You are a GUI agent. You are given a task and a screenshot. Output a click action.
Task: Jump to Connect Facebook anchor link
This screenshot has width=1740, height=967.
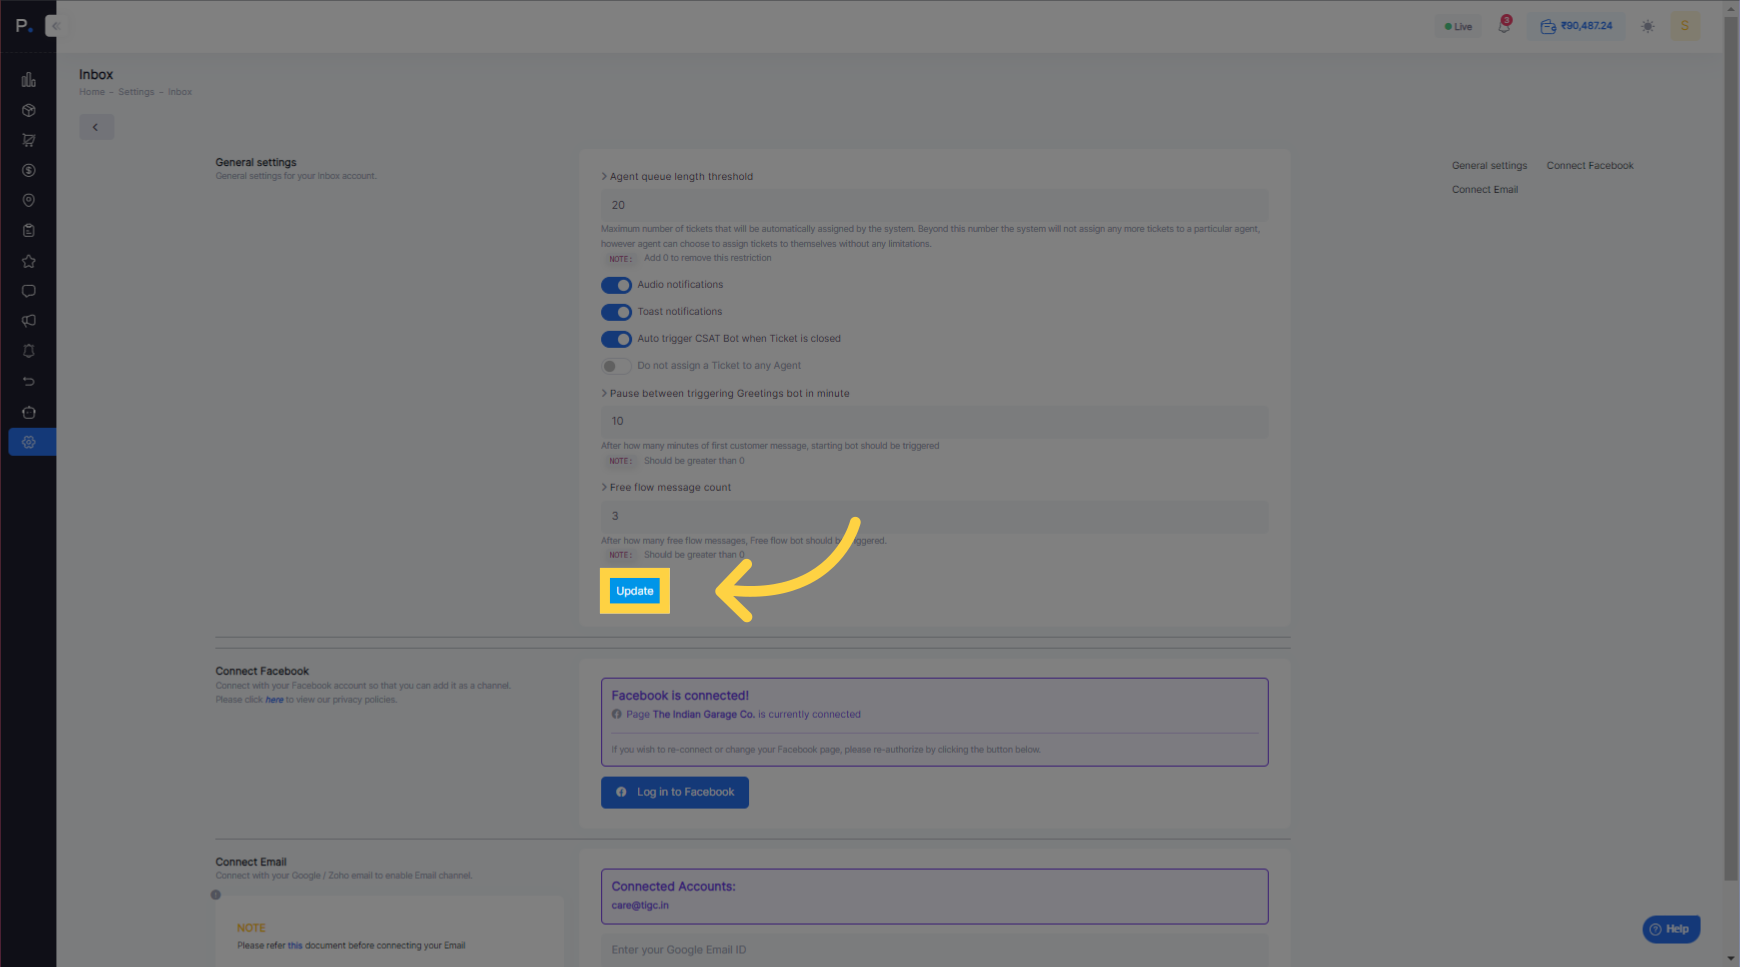(1590, 166)
